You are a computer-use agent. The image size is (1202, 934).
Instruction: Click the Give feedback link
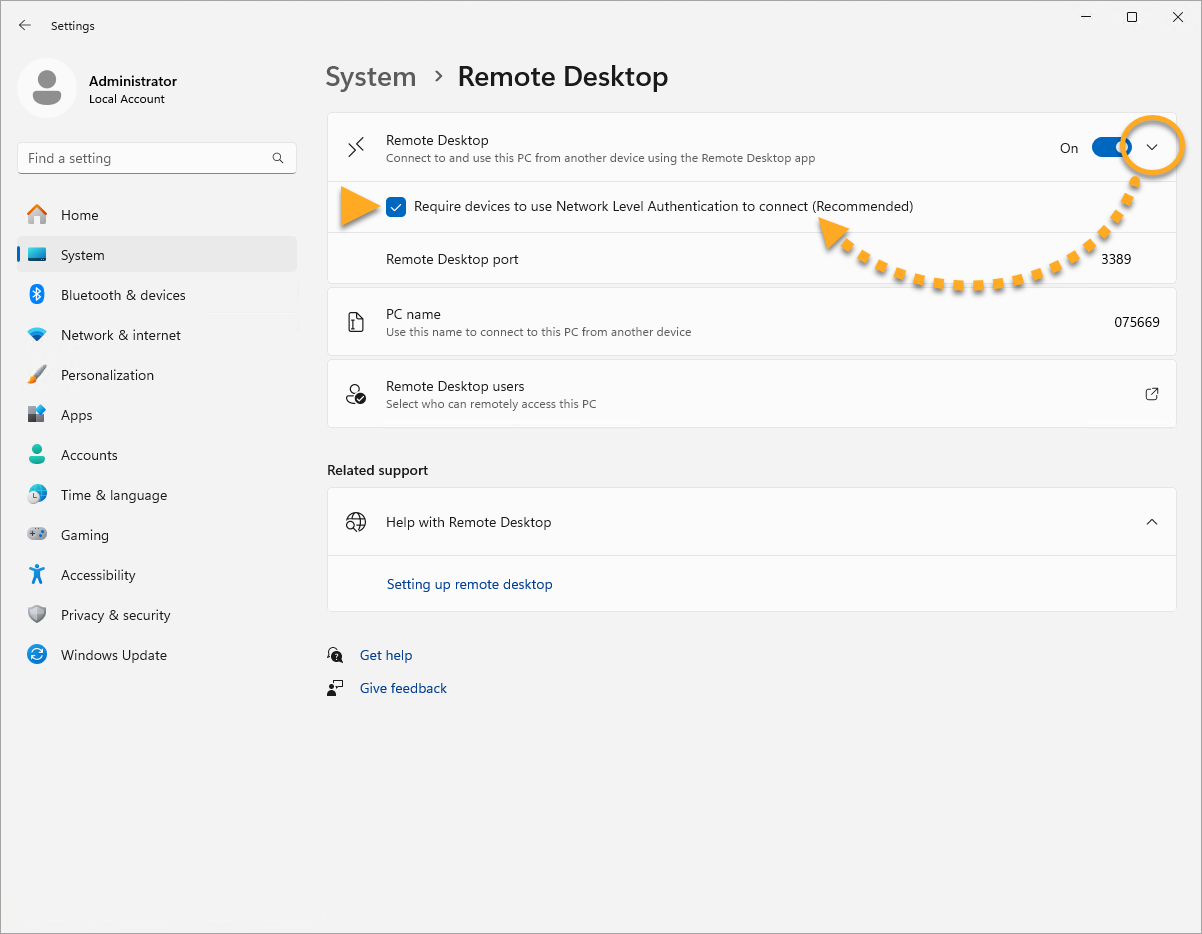[403, 688]
